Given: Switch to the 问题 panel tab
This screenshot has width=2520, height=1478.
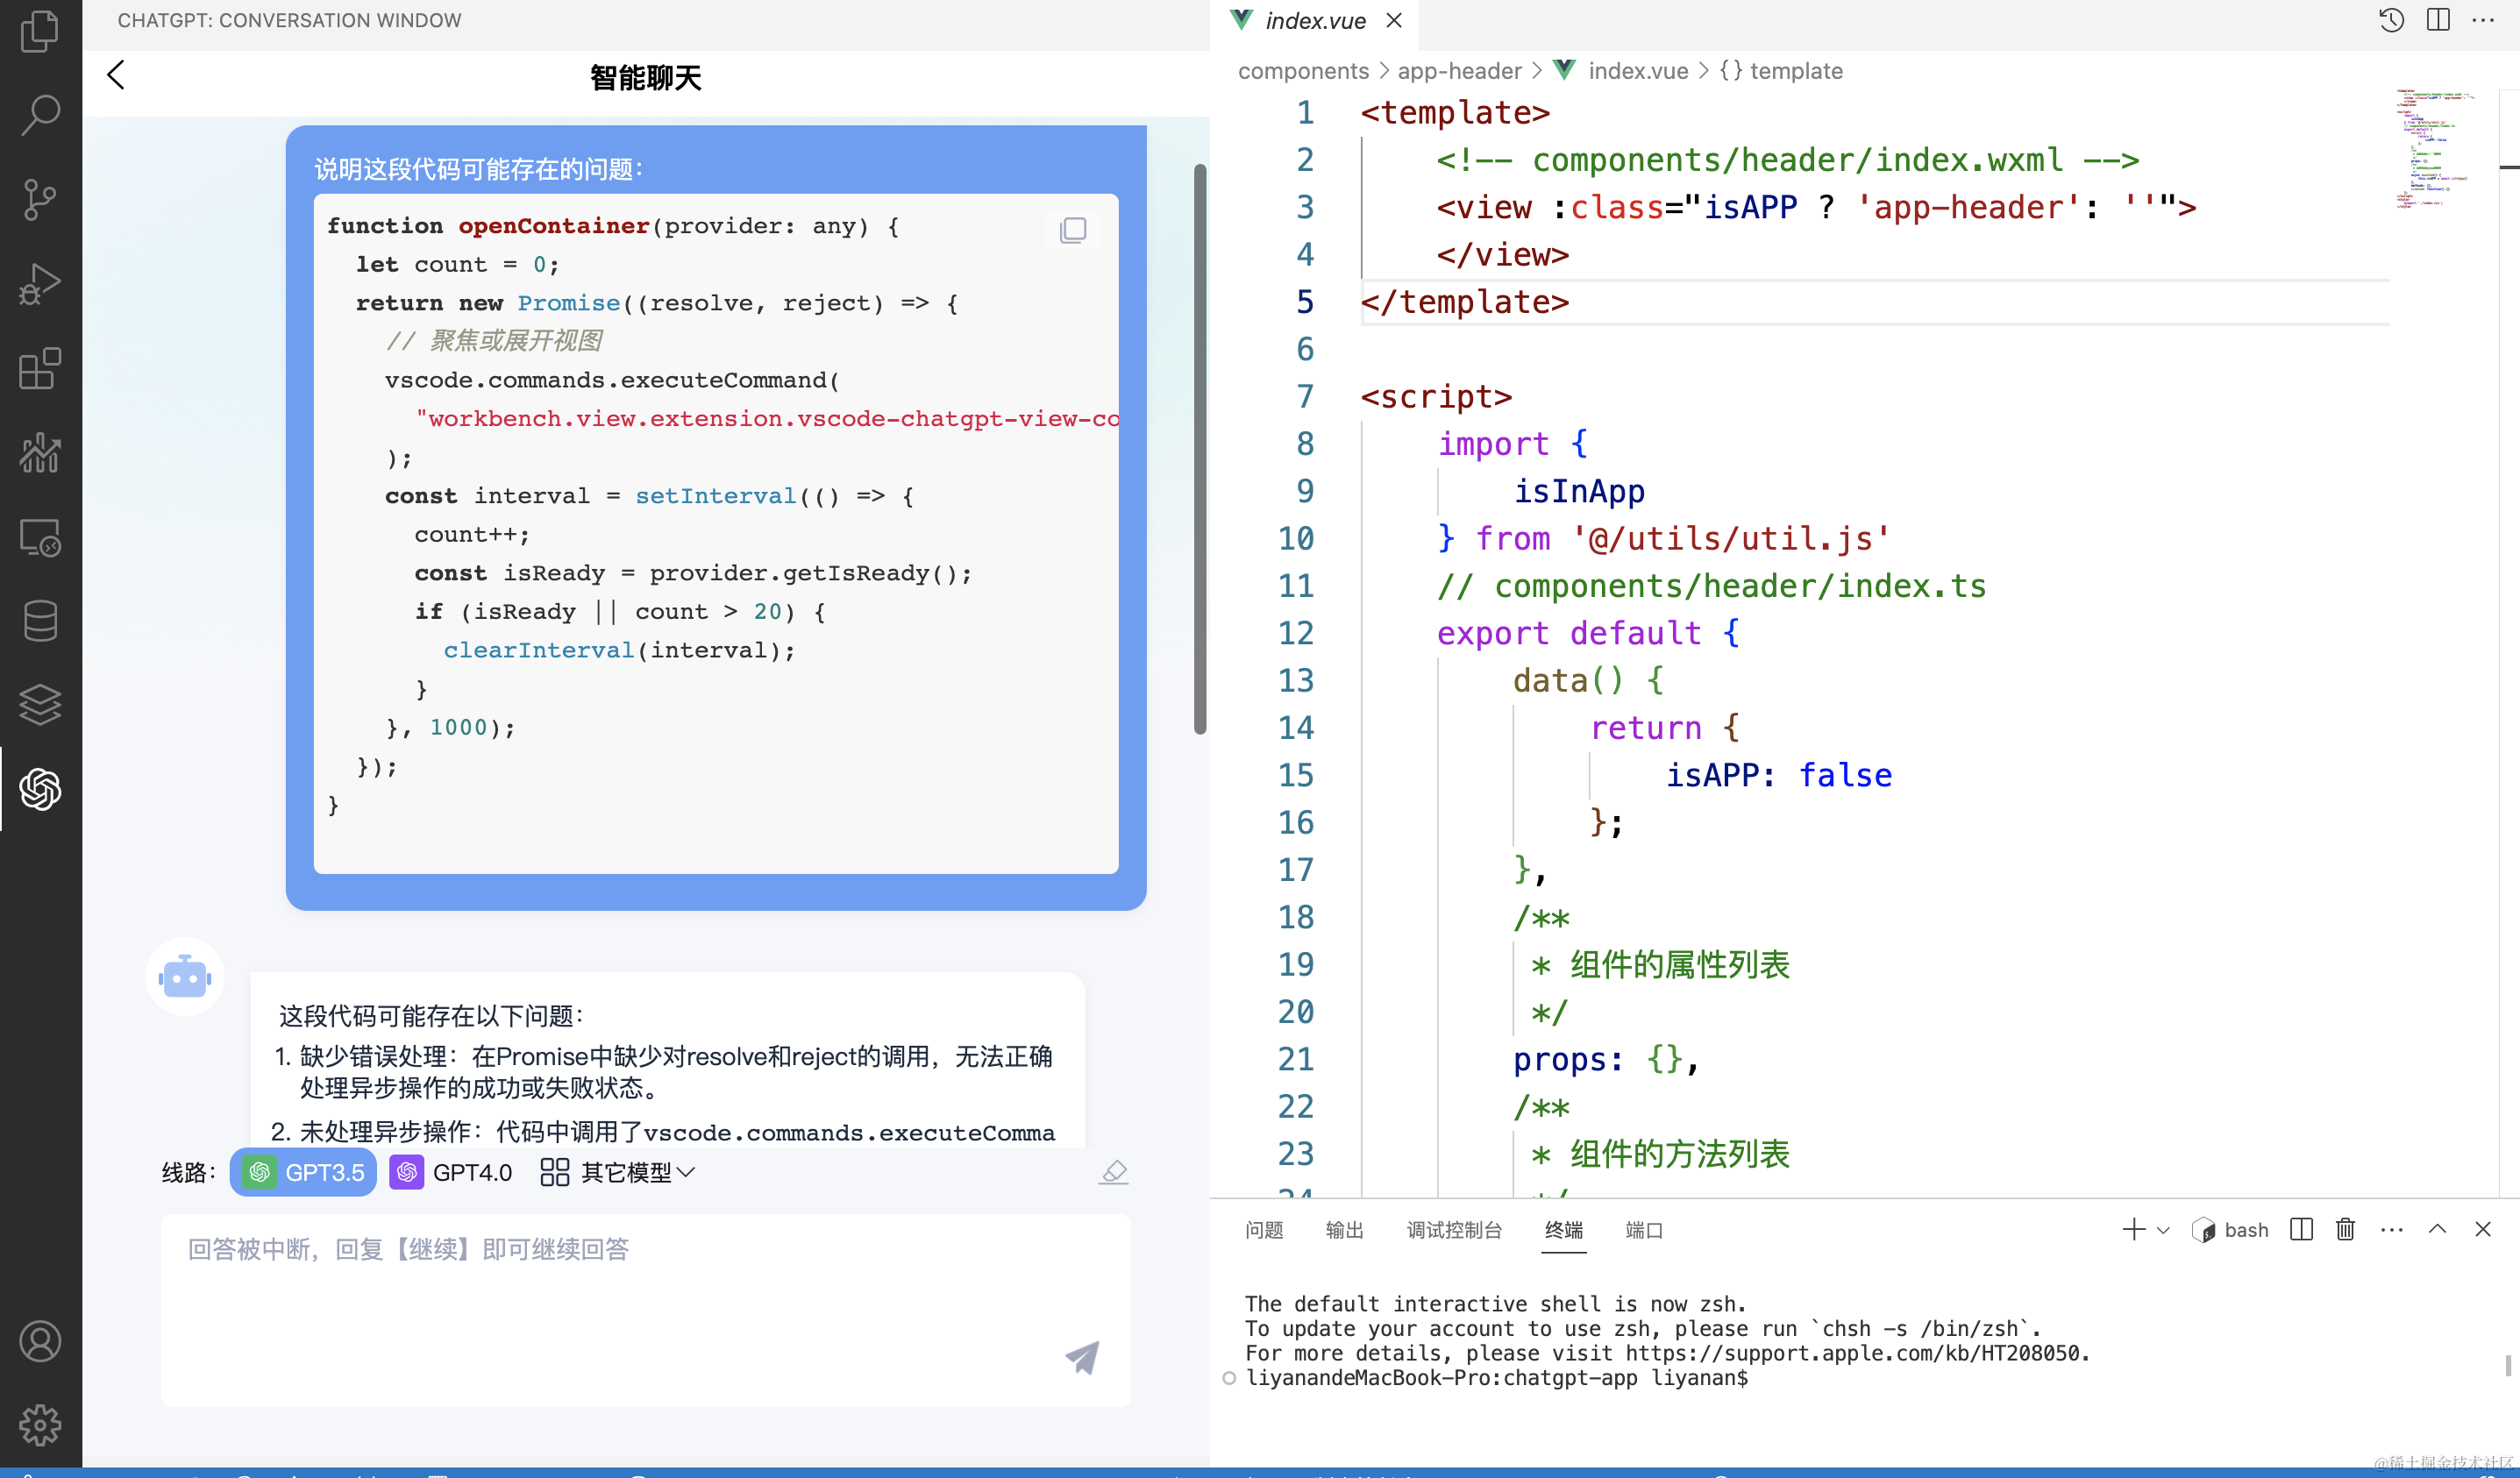Looking at the screenshot, I should (1264, 1230).
